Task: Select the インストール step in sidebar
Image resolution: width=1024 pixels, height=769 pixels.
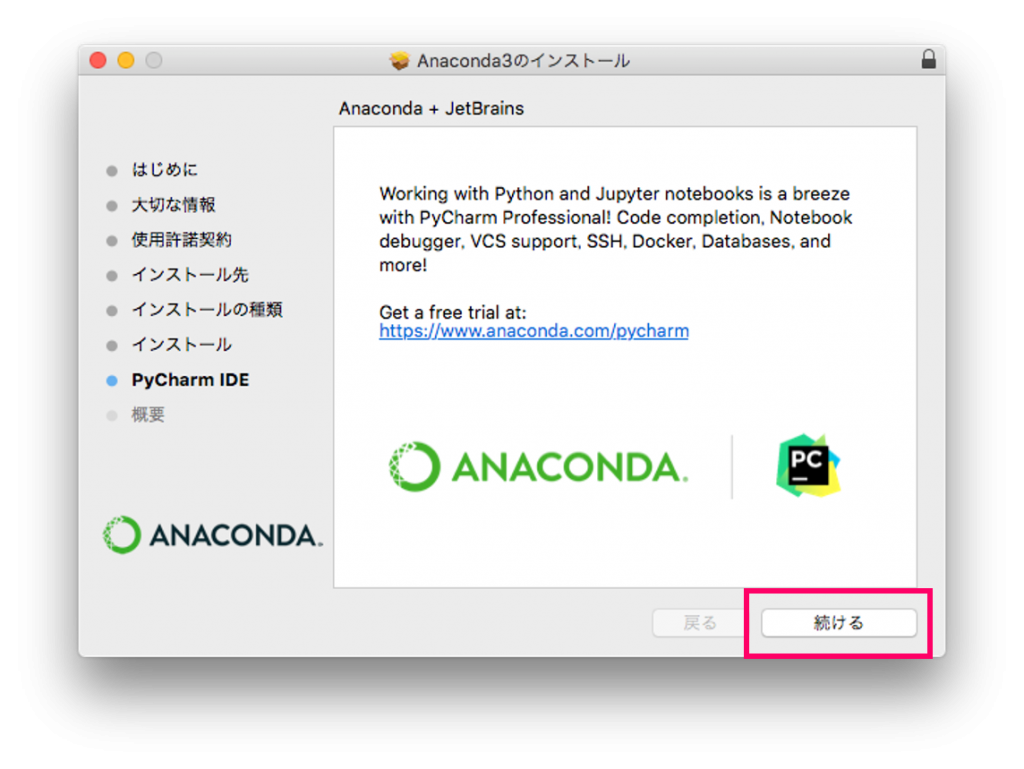Action: pos(182,345)
